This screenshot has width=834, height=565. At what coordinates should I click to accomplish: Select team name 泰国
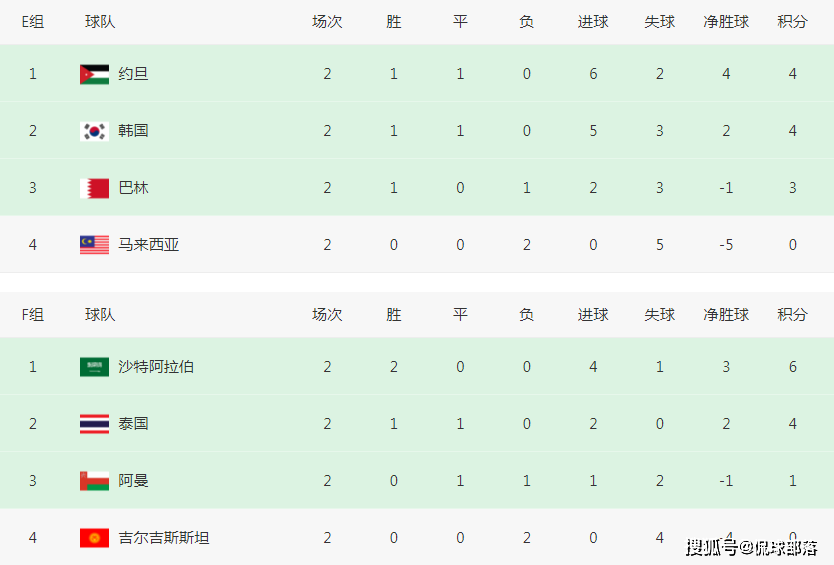click(x=133, y=424)
